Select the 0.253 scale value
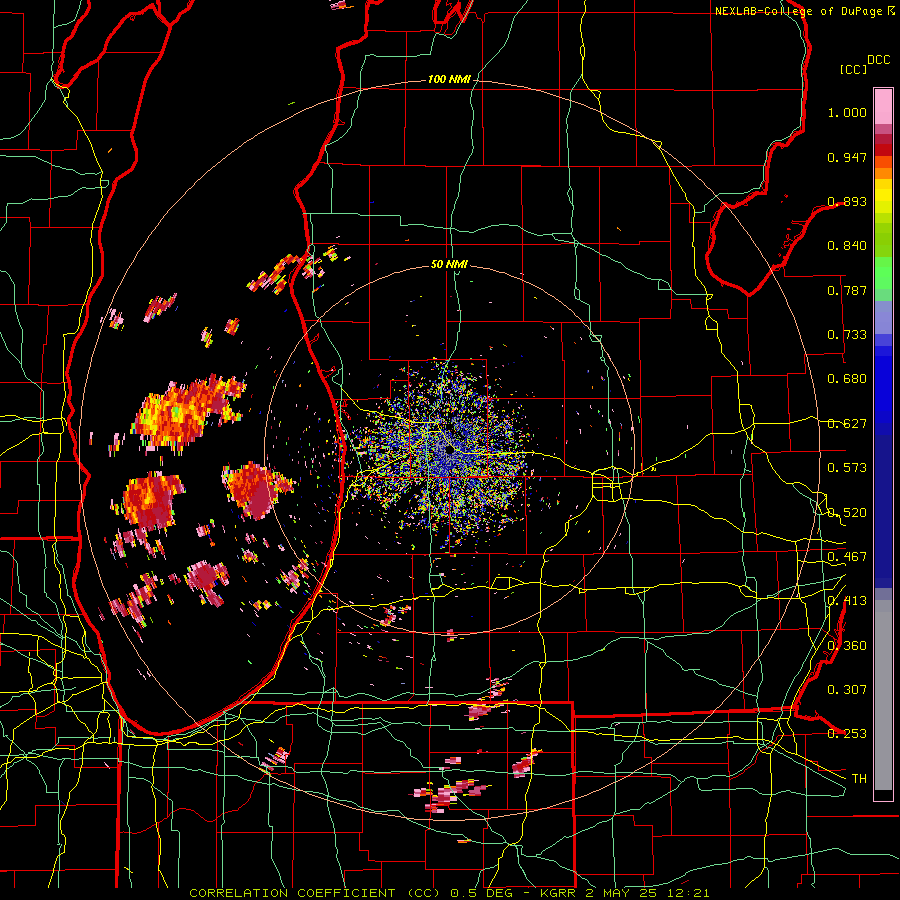This screenshot has height=900, width=900. click(847, 734)
